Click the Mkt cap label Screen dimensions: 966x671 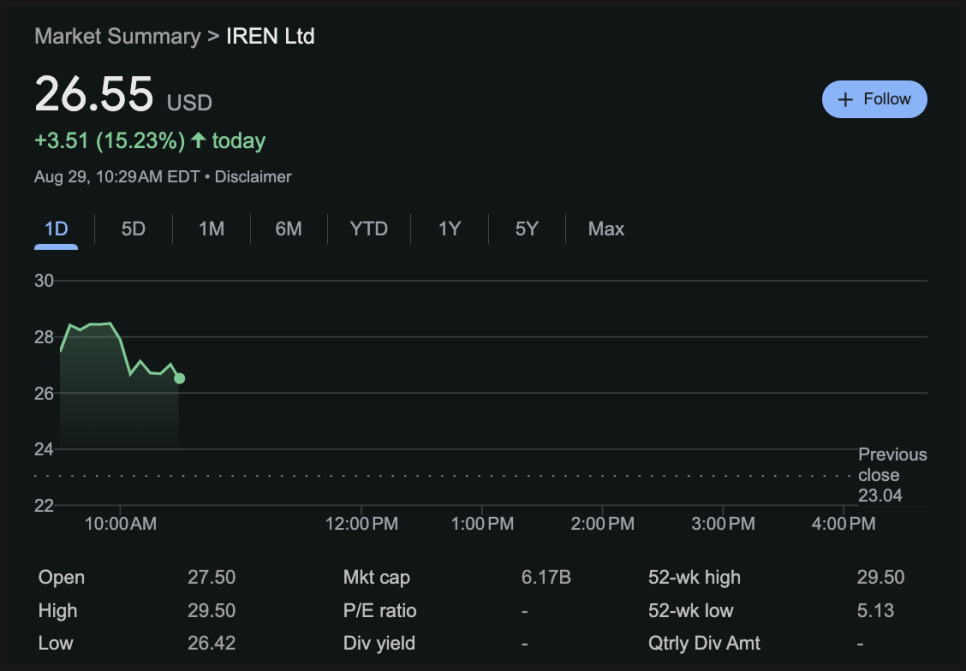(x=376, y=577)
